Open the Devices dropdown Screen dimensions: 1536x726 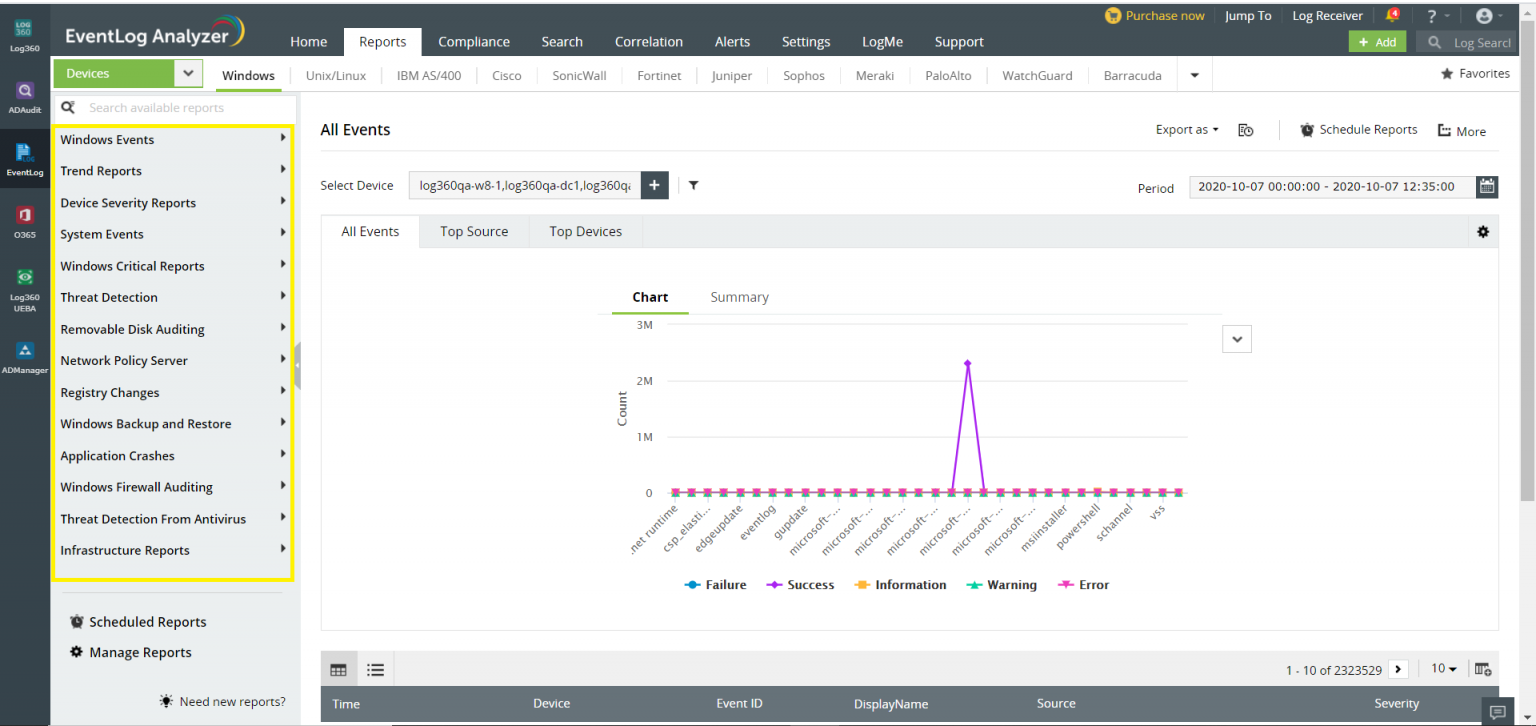tap(187, 74)
